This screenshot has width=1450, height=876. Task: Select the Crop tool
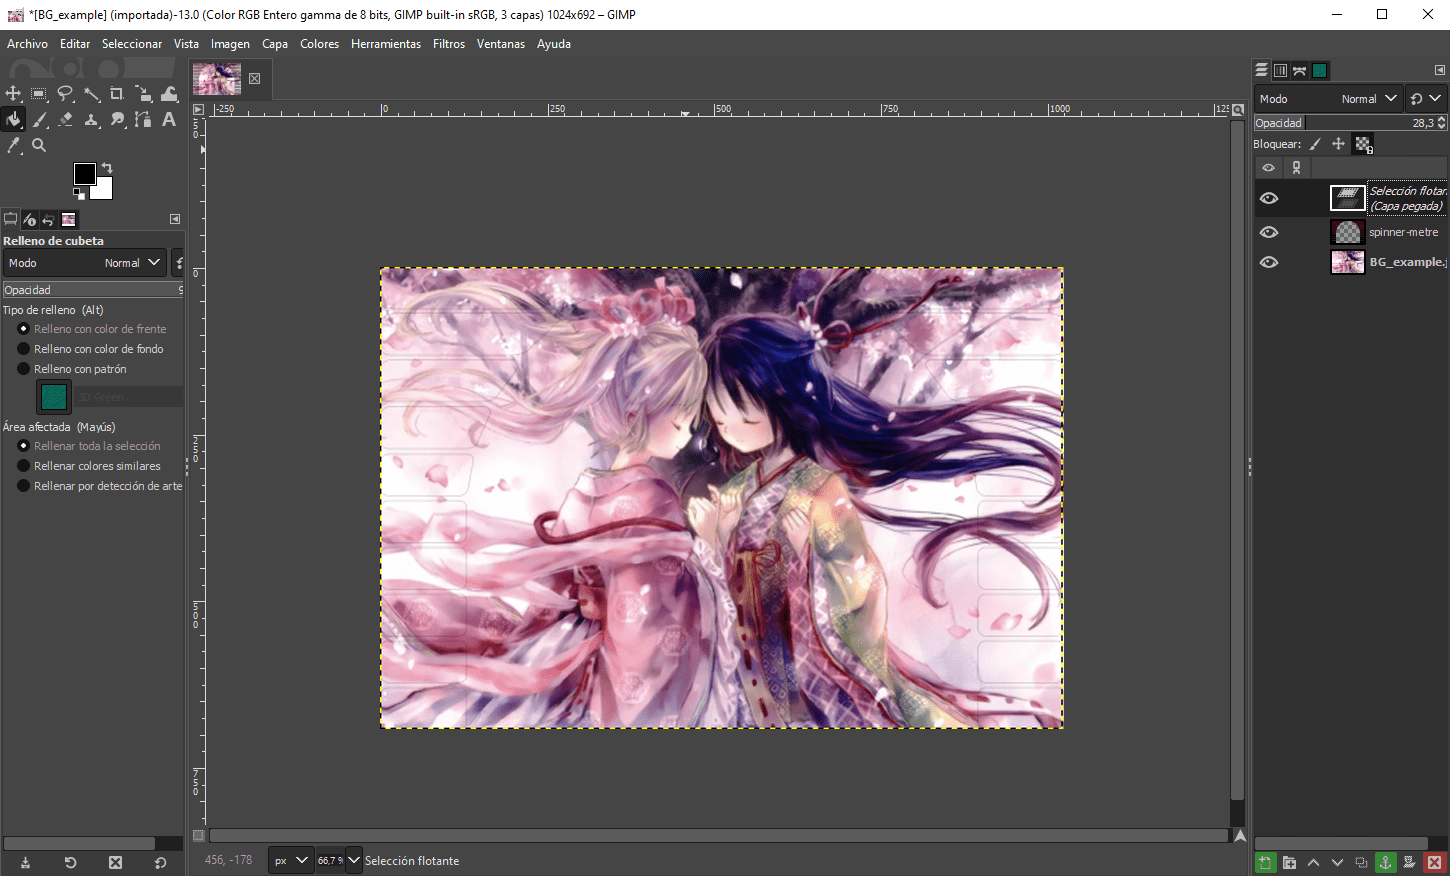(117, 94)
